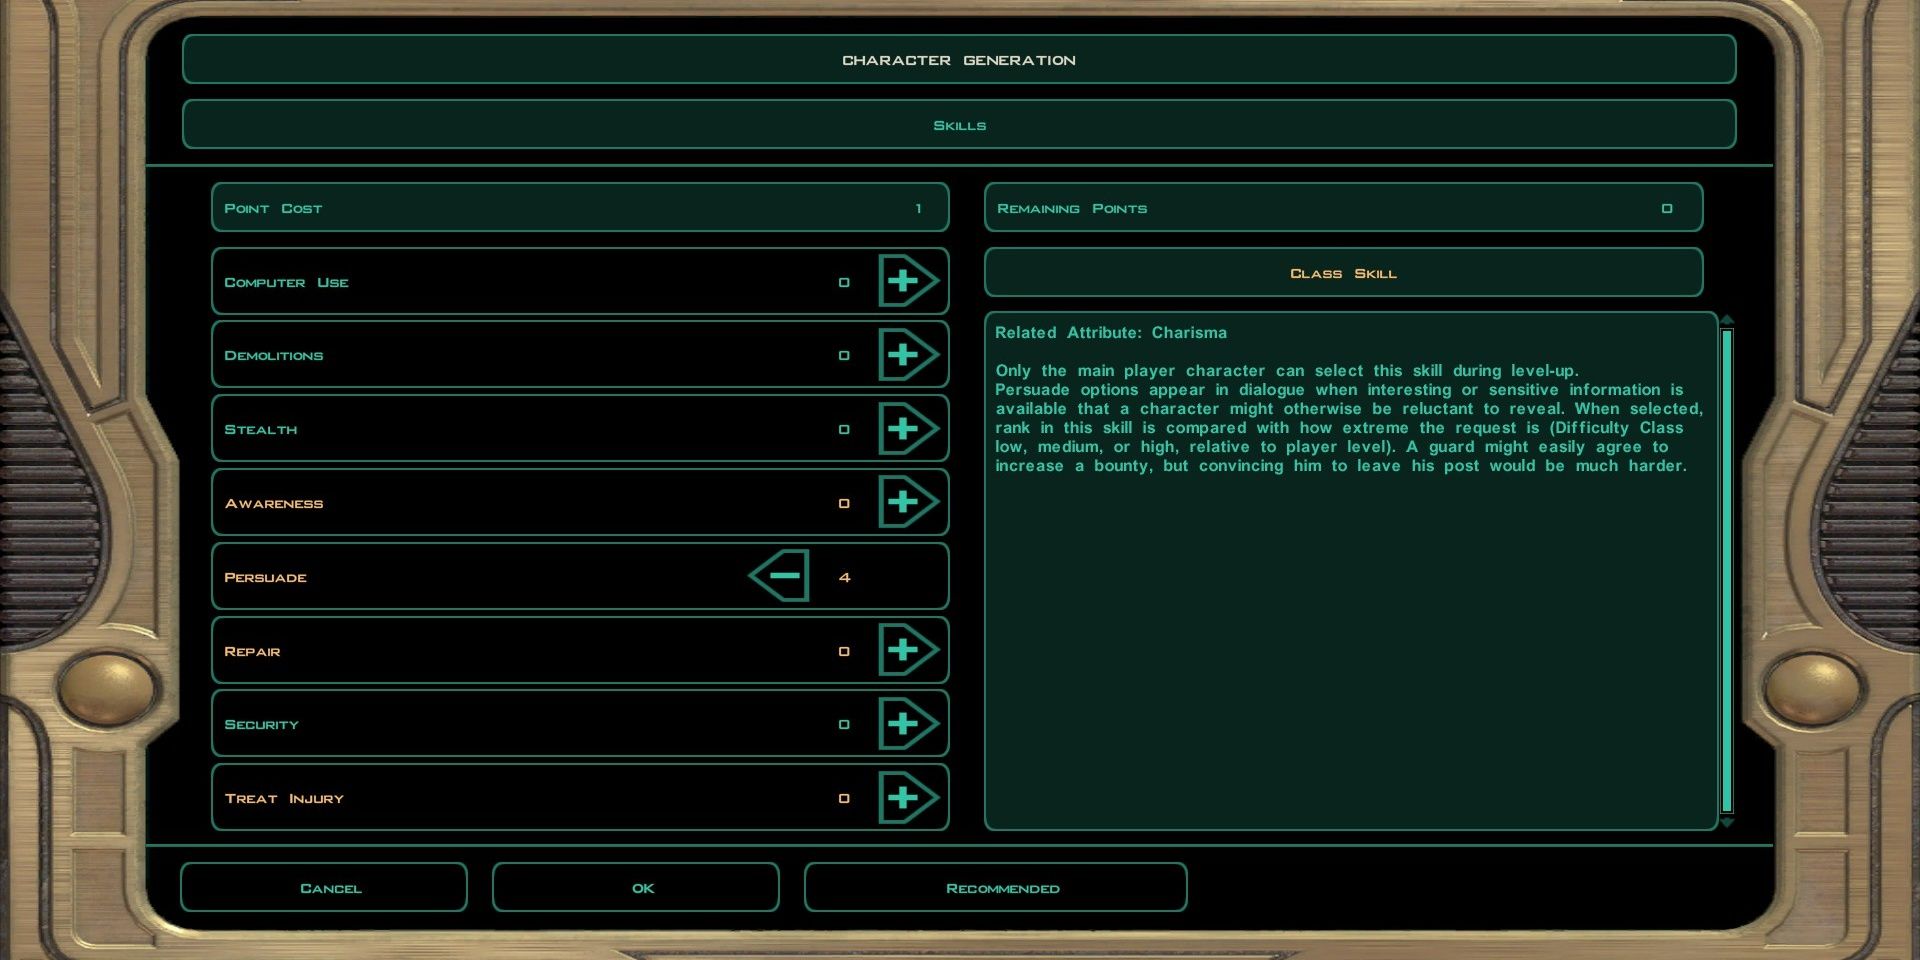
Task: Select the Security skill label
Action: tap(262, 725)
